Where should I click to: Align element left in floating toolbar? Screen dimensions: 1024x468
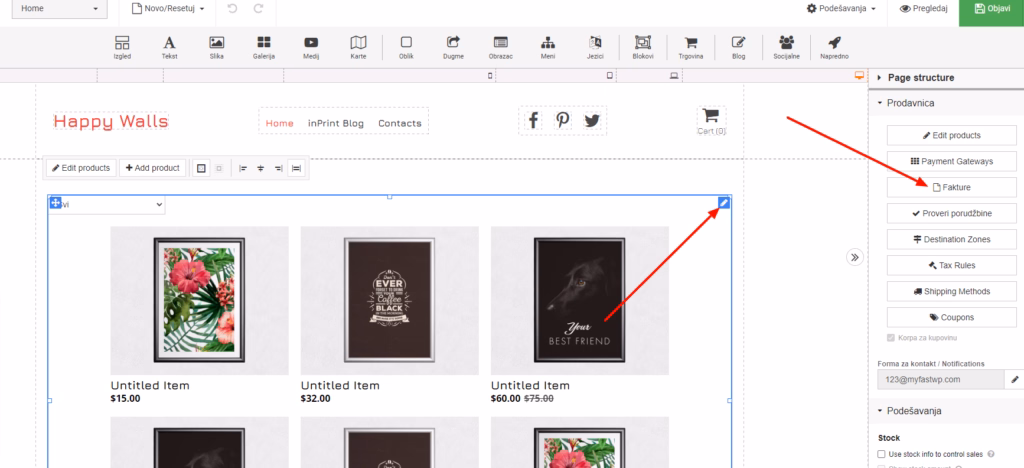click(243, 168)
